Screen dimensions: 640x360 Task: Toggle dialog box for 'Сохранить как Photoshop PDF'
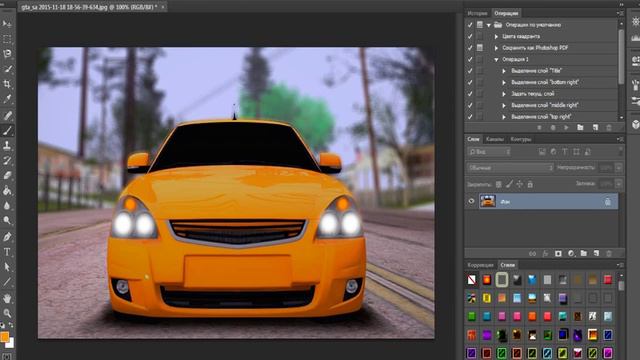click(480, 48)
